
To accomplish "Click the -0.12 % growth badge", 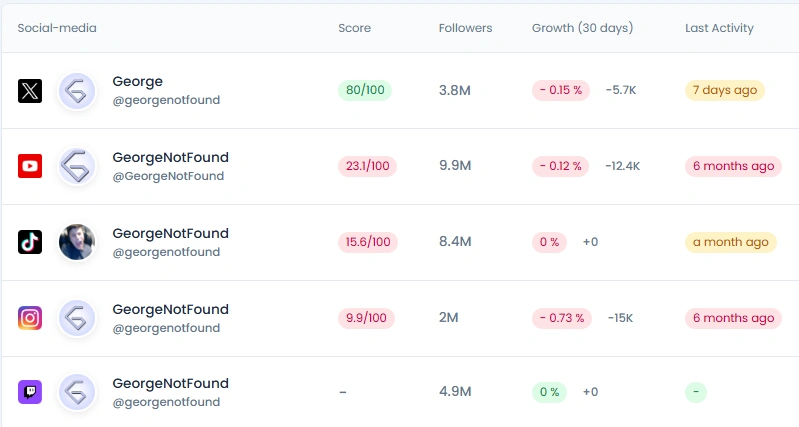I will (x=561, y=166).
